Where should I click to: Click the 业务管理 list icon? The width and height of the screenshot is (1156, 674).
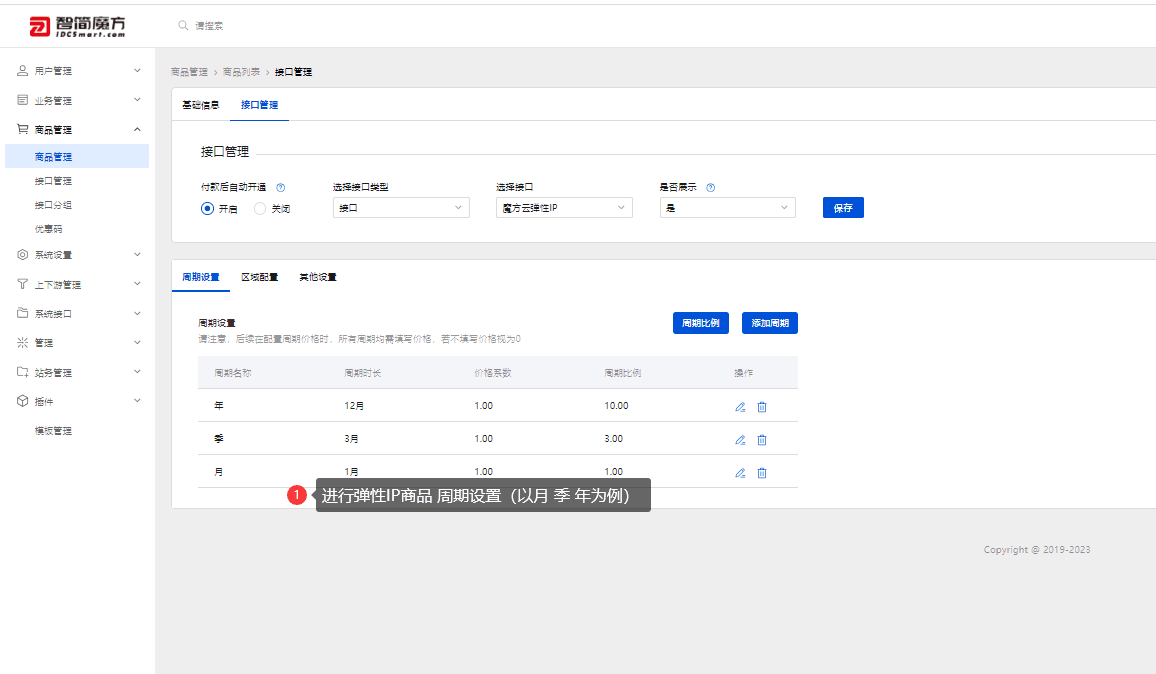click(x=22, y=100)
